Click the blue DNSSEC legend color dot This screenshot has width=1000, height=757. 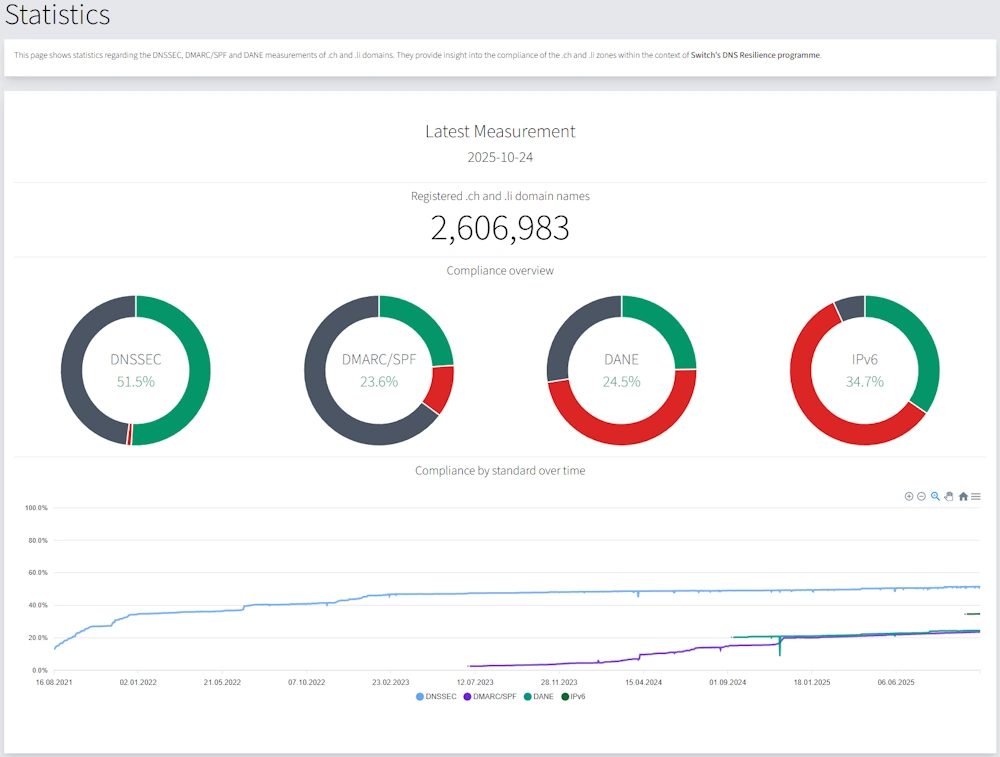tap(420, 696)
